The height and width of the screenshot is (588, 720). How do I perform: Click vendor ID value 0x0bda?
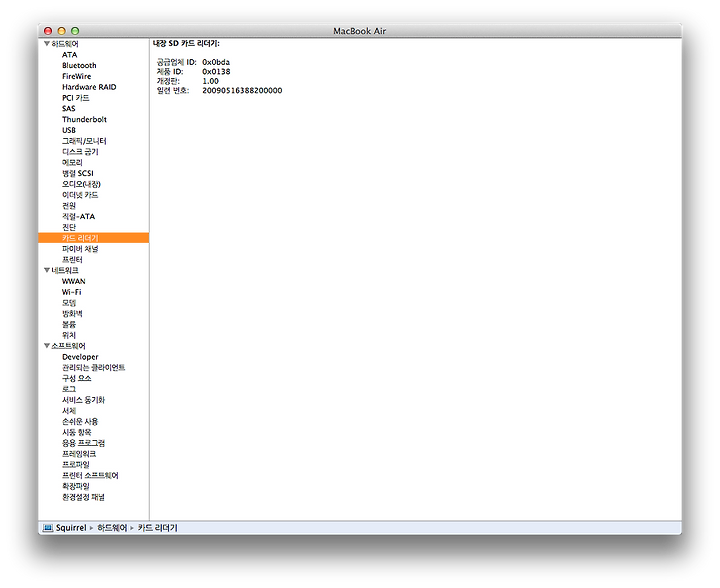click(x=216, y=62)
